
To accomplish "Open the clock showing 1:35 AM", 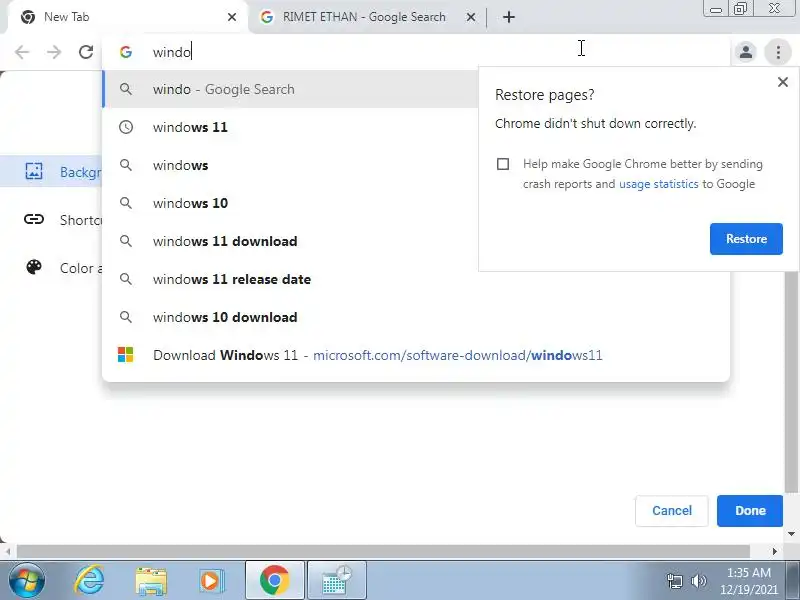I will point(748,581).
